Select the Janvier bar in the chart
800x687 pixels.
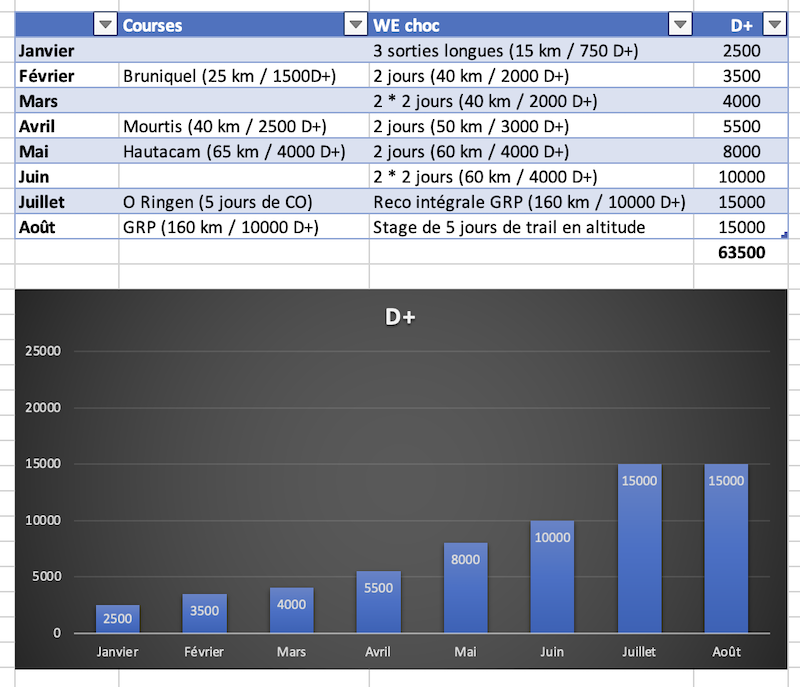click(x=118, y=619)
